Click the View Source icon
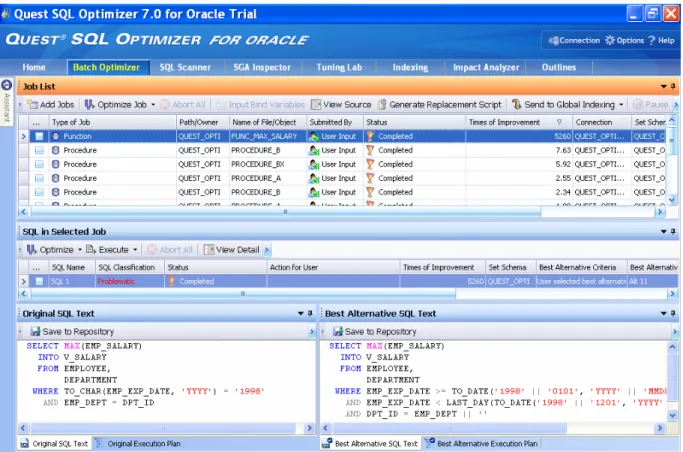 coord(316,105)
